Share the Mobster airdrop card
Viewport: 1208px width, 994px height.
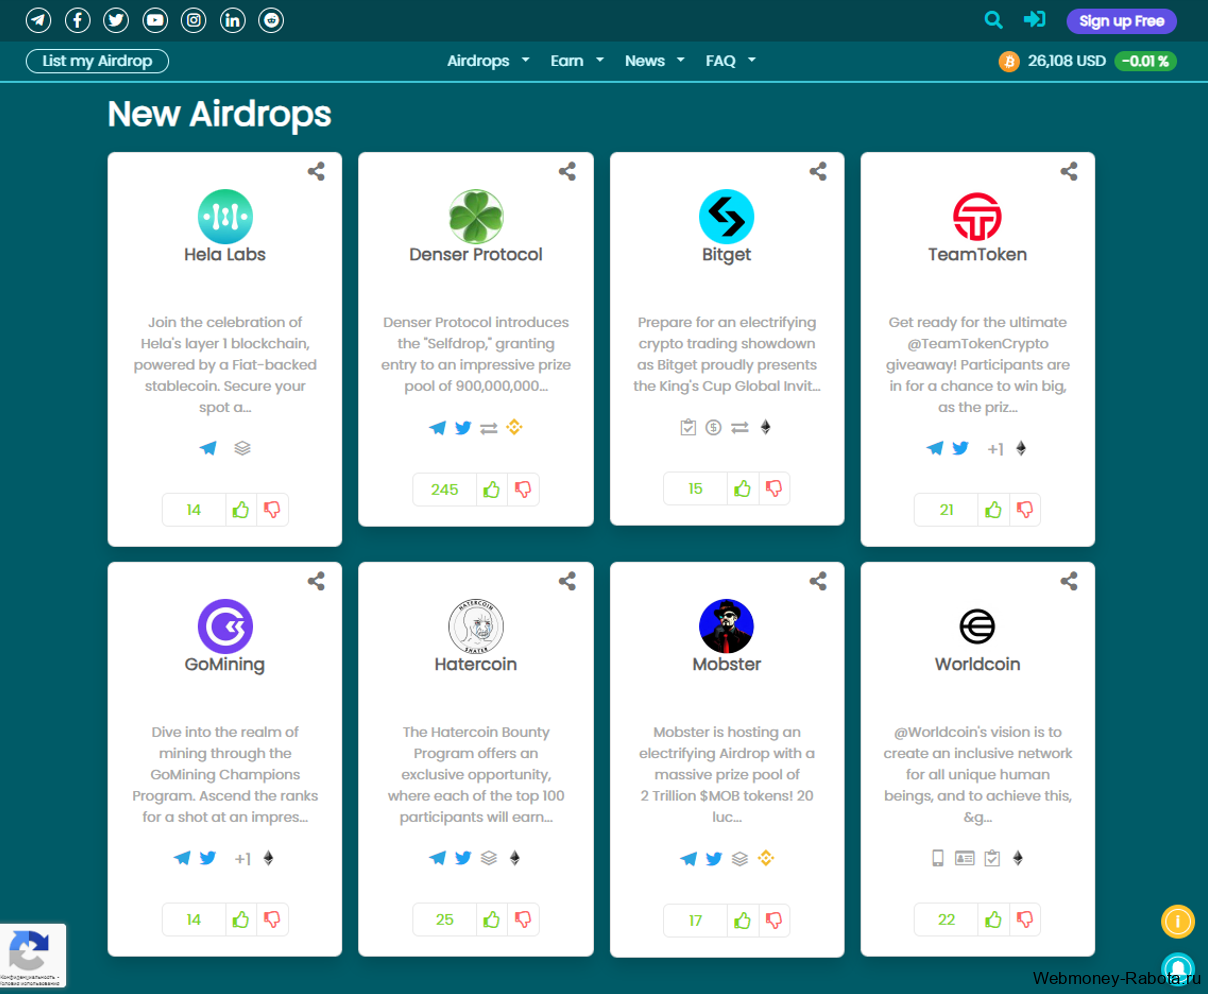click(818, 581)
